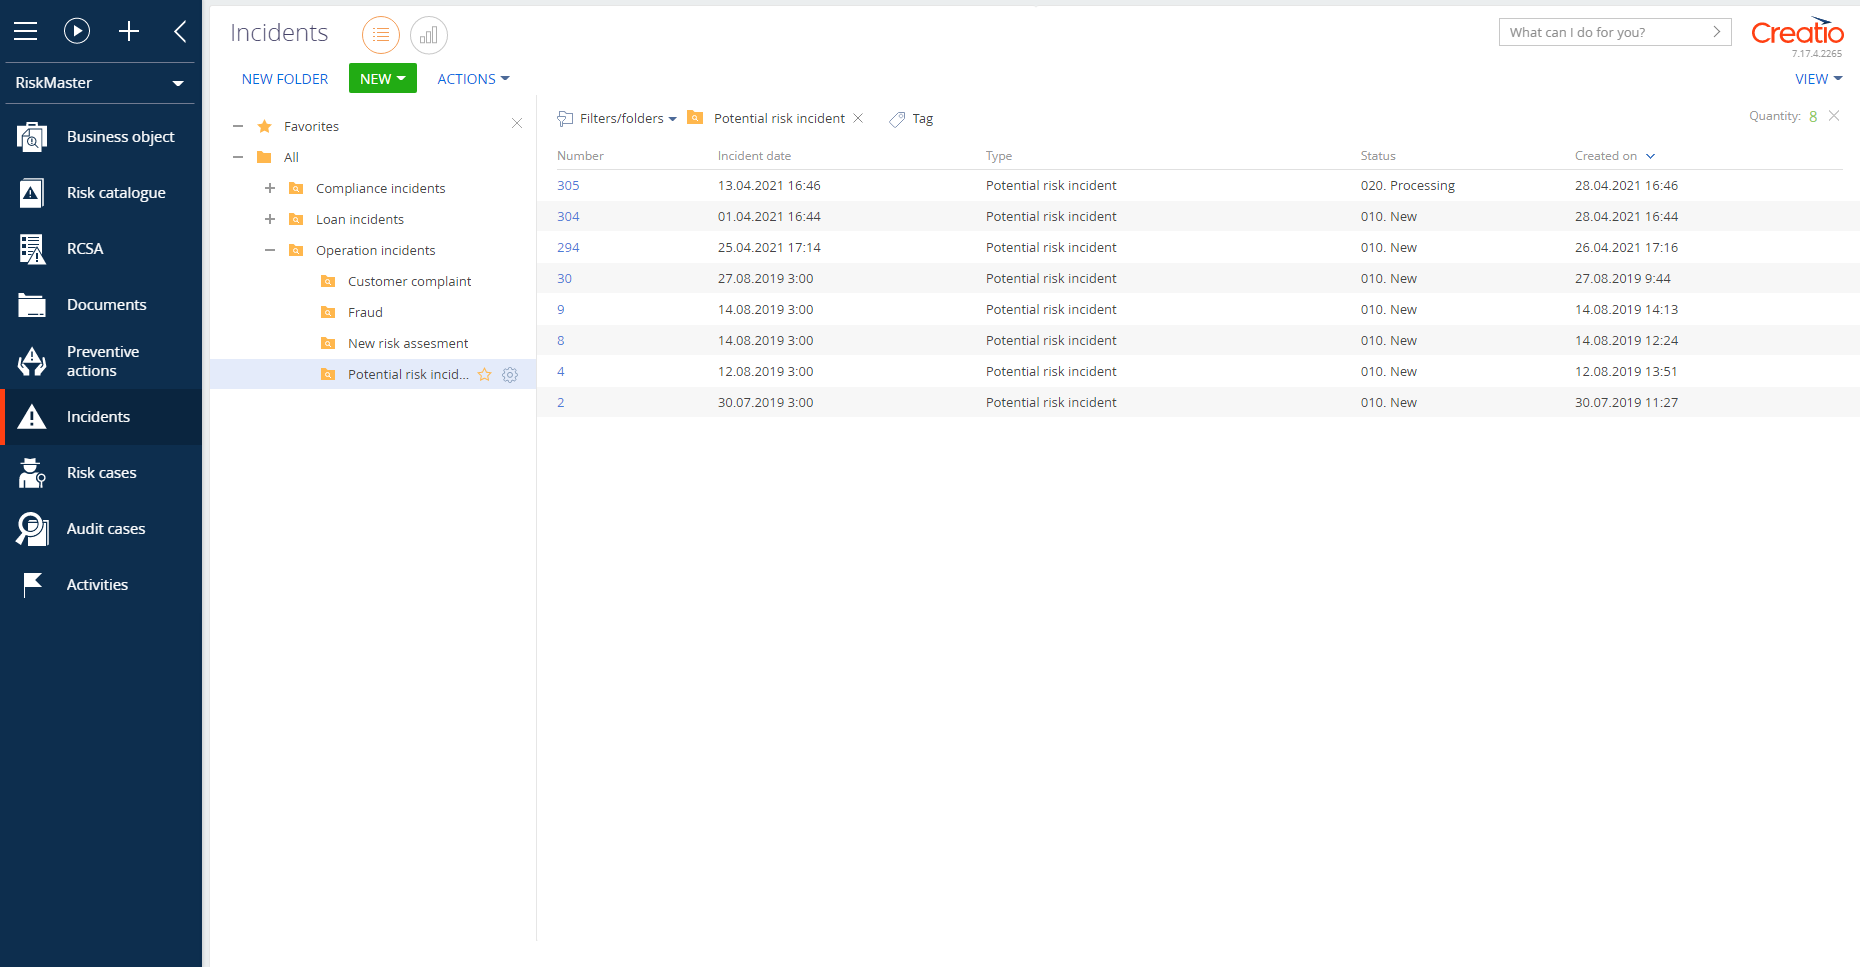Sort by Created on column header
This screenshot has width=1860, height=967.
point(1606,156)
